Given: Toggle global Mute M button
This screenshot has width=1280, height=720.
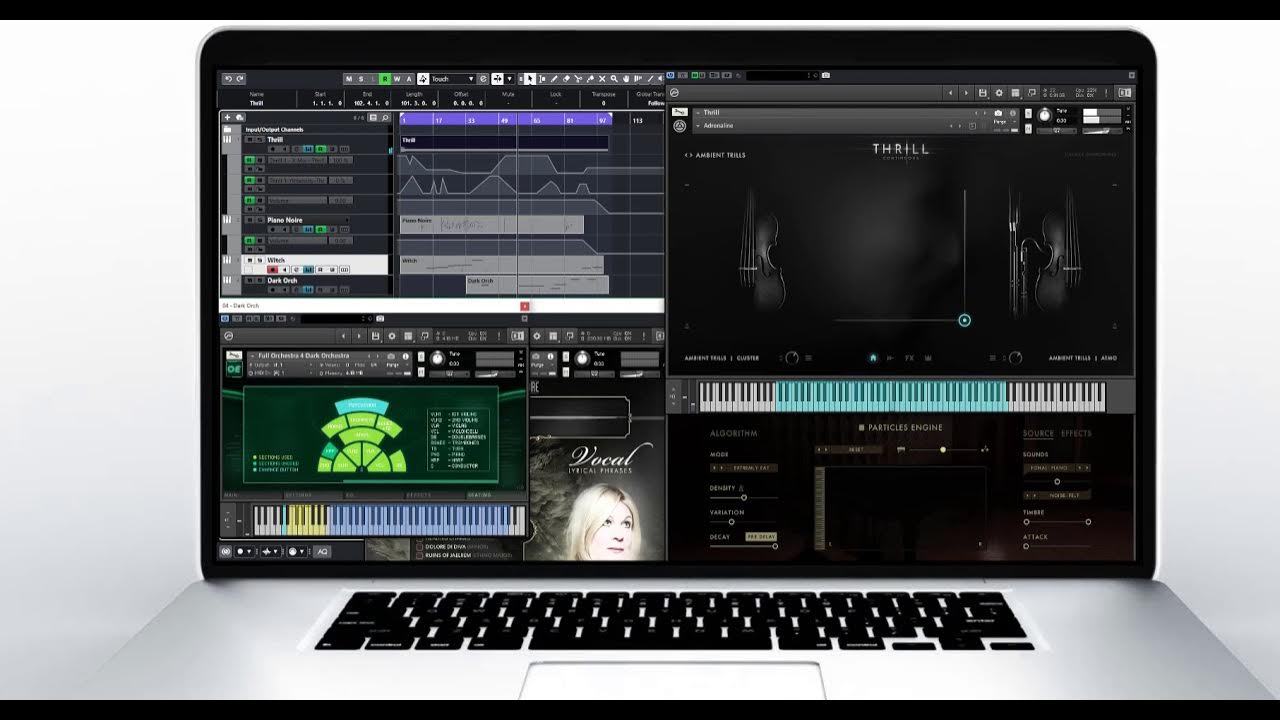Looking at the screenshot, I should tap(349, 79).
